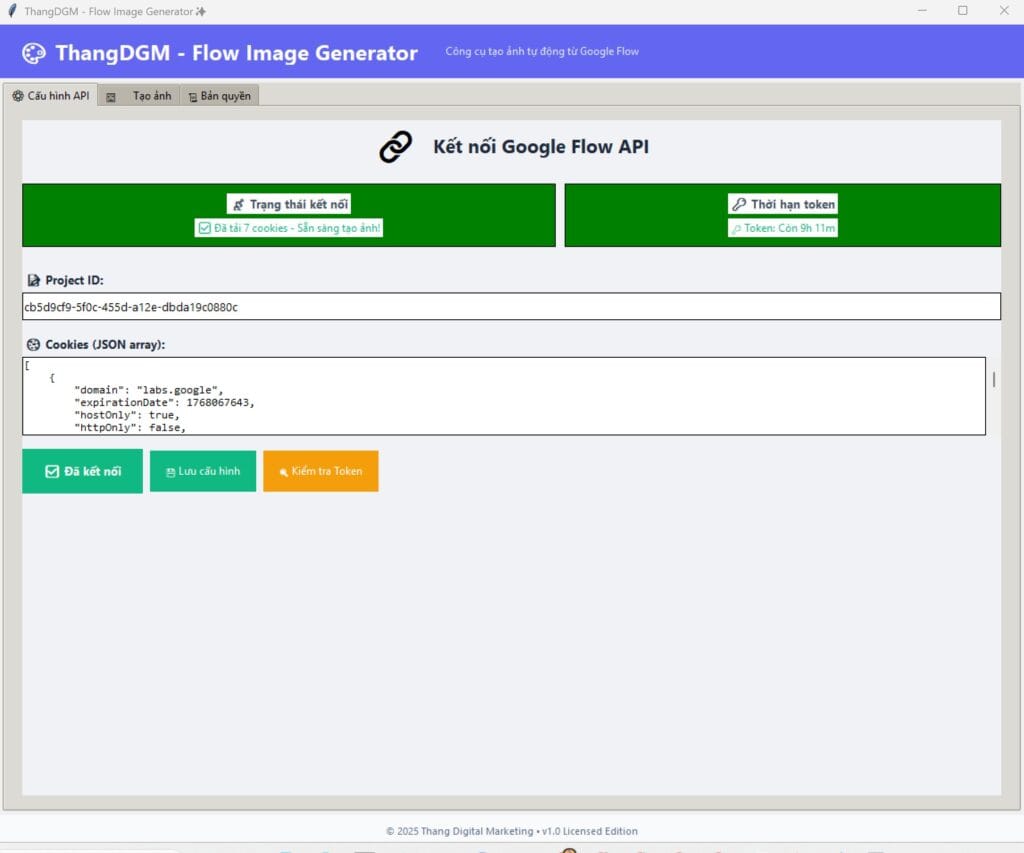Click inside the Cookies JSON text area
Viewport: 1024px width, 853px height.
point(504,396)
